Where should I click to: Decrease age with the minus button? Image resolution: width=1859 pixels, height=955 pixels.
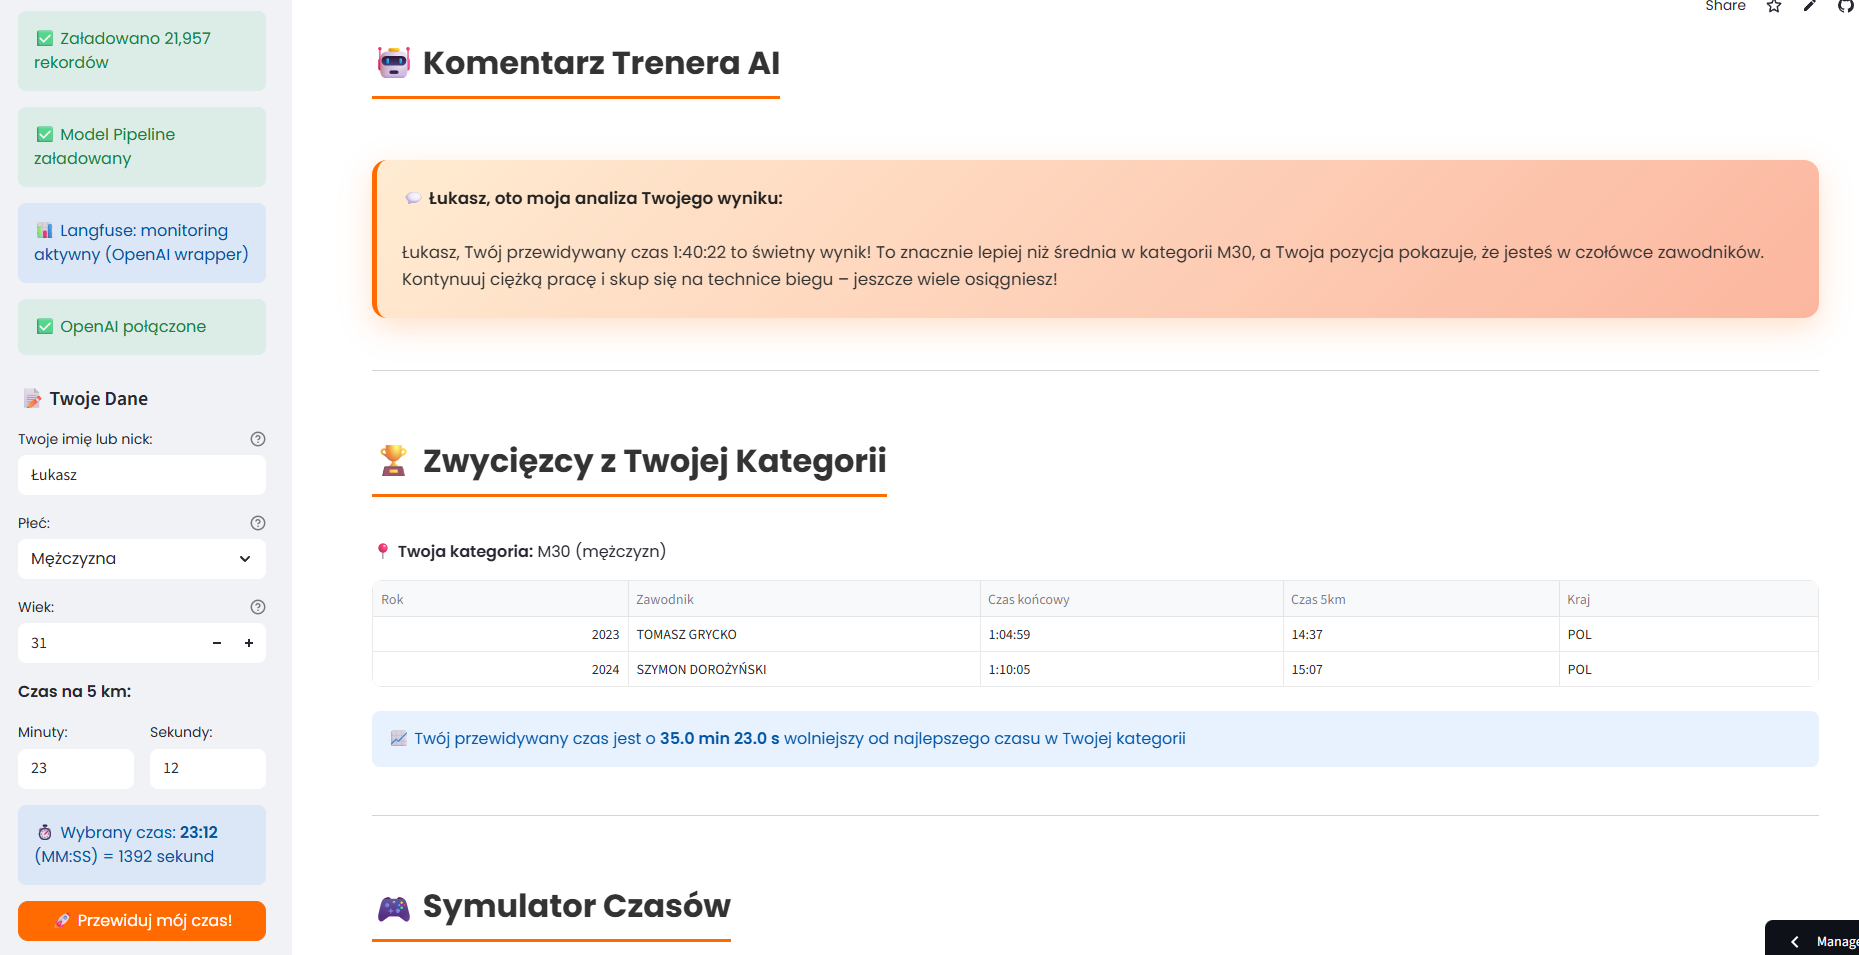pyautogui.click(x=217, y=643)
